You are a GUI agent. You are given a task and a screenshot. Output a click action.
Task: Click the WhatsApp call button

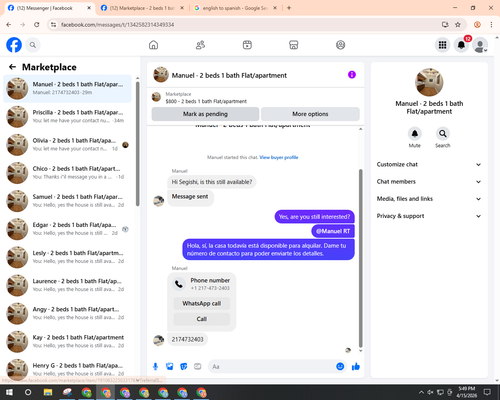click(x=202, y=303)
